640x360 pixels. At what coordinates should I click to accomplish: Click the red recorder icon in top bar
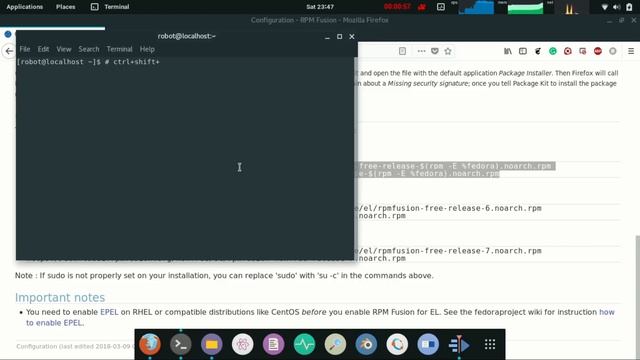pyautogui.click(x=422, y=7)
